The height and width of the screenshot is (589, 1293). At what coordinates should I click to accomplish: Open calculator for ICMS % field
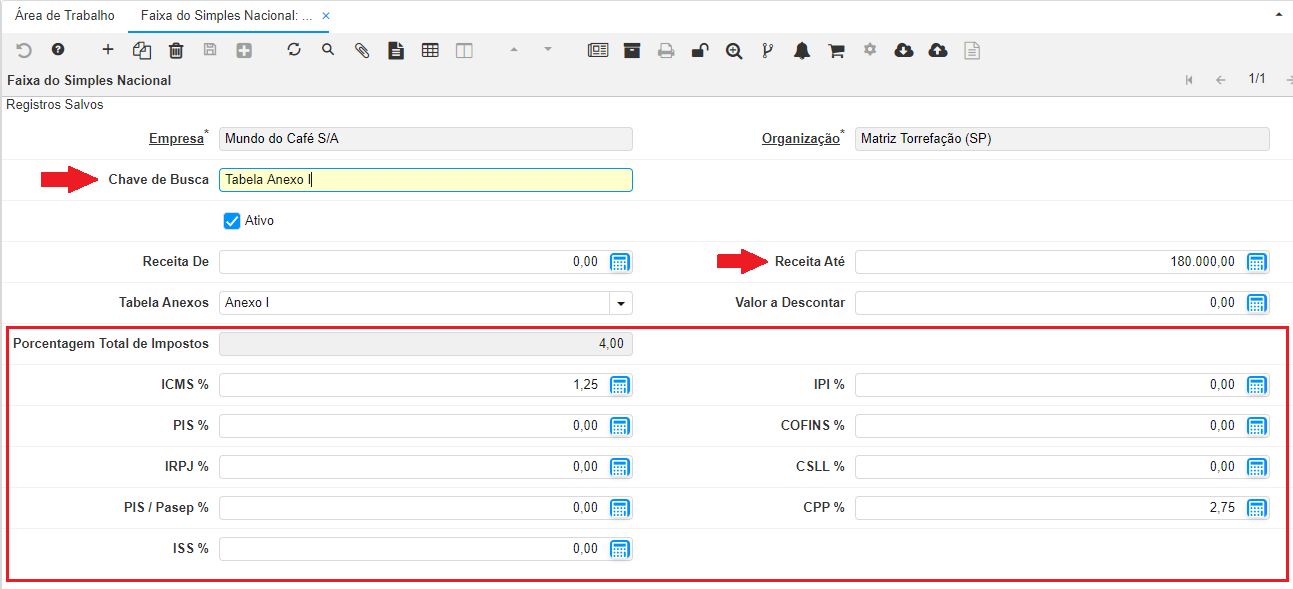coord(619,385)
